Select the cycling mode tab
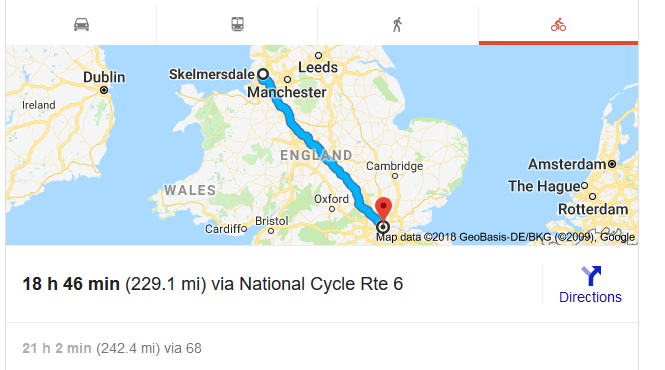The image size is (665, 370). [x=558, y=24]
